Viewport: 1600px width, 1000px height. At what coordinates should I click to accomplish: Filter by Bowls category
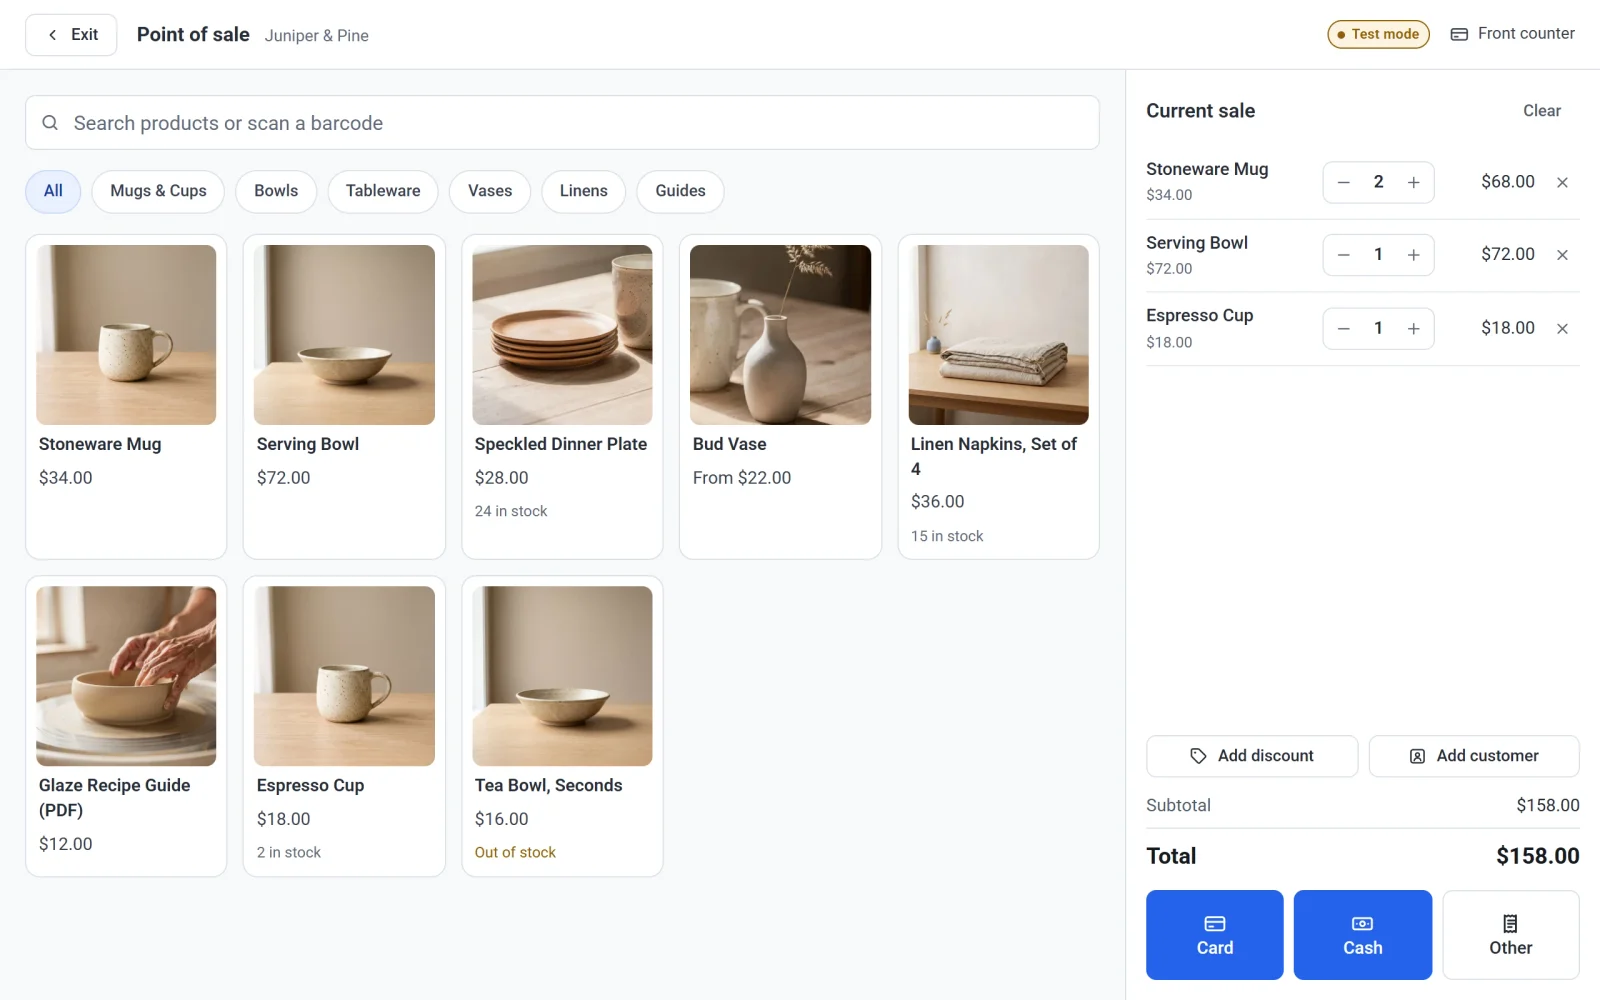coord(276,191)
